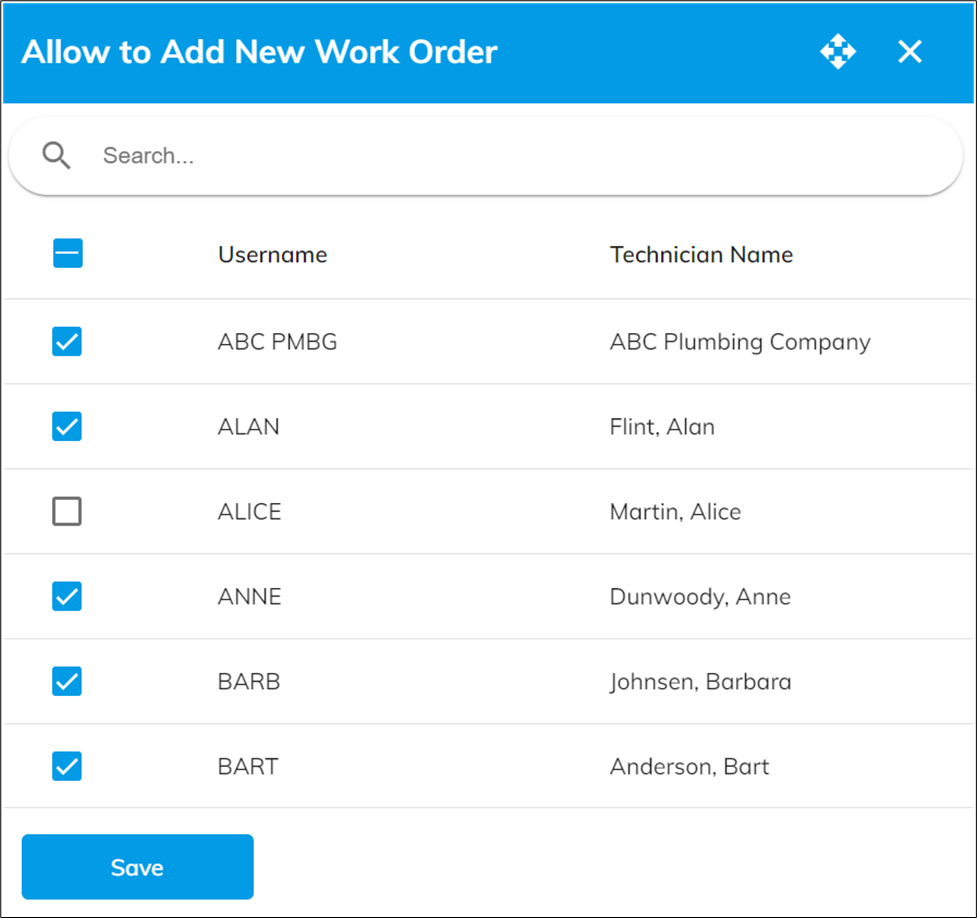Click the Anderson, Bart technician name
Screen dimensions: 977x918
pos(689,767)
